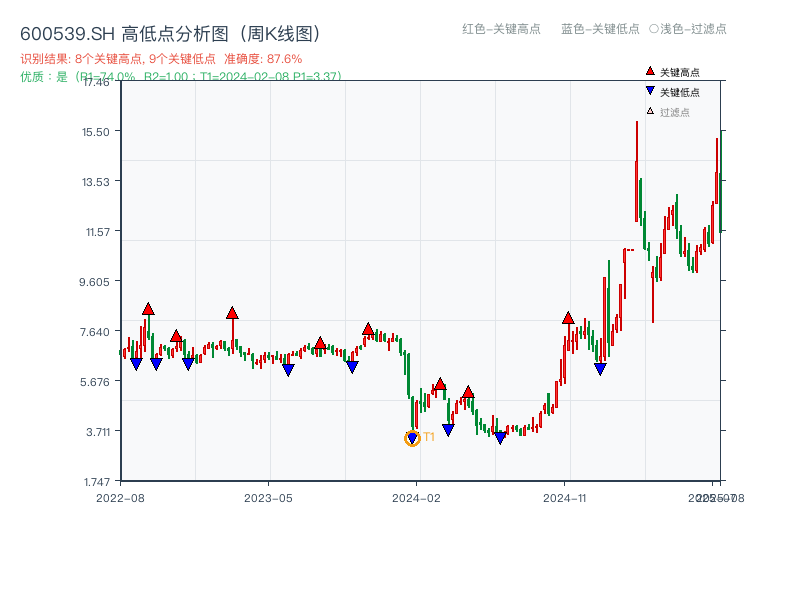Click the 蓝色-关键低点 header label
Viewport: 800px width, 600px height.
(x=600, y=29)
